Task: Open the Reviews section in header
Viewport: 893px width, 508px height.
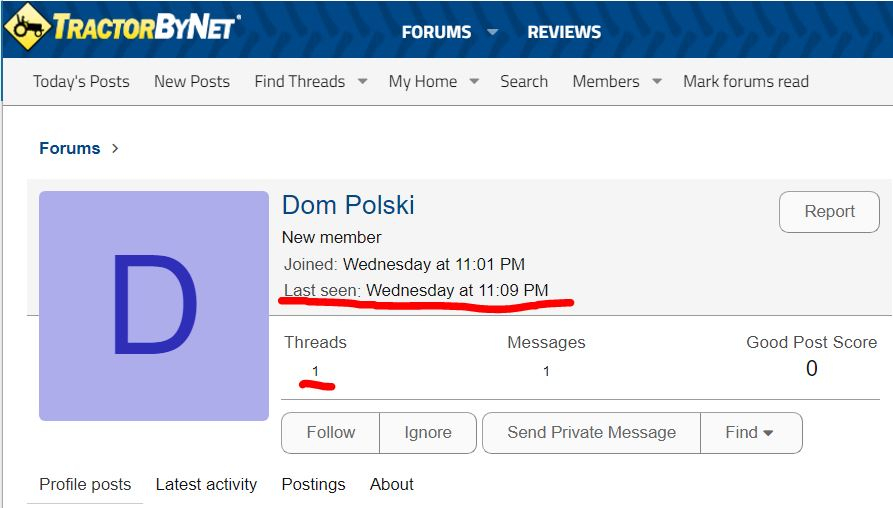Action: pos(564,32)
